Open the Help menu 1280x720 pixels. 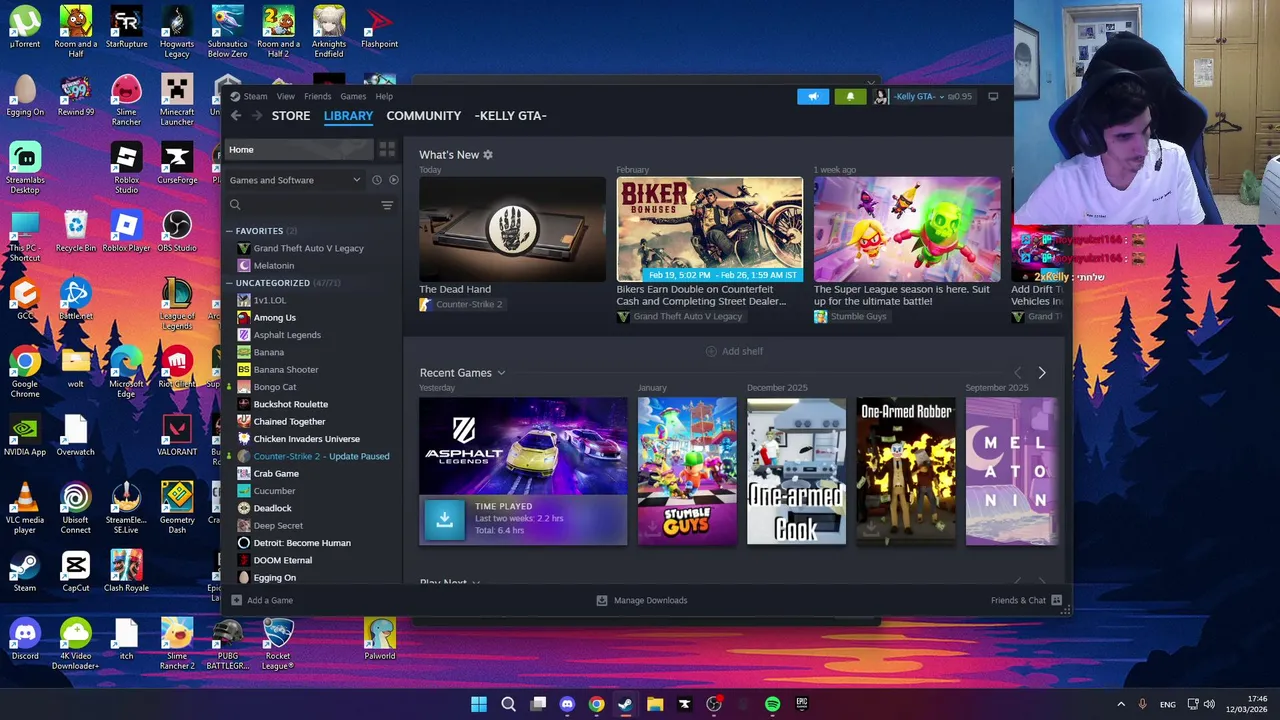pos(384,96)
